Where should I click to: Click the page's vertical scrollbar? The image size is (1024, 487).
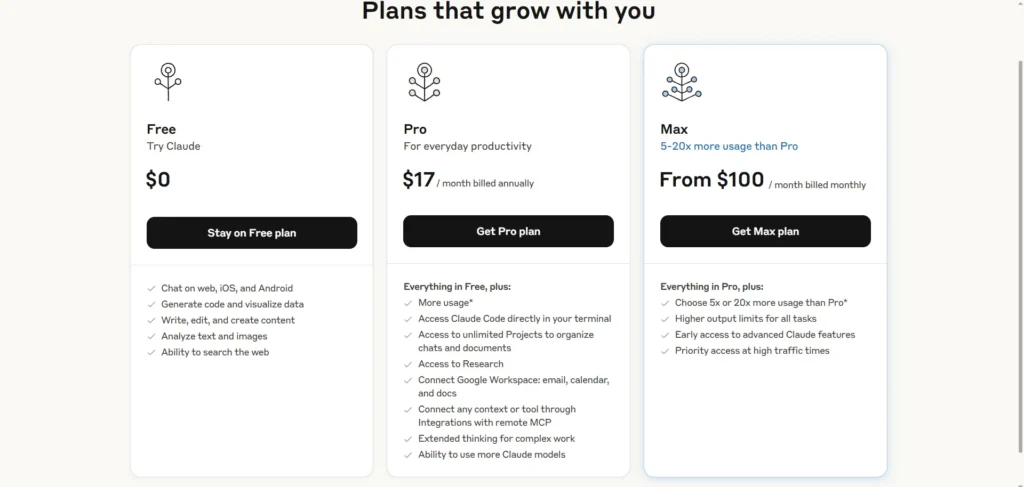[1020, 255]
